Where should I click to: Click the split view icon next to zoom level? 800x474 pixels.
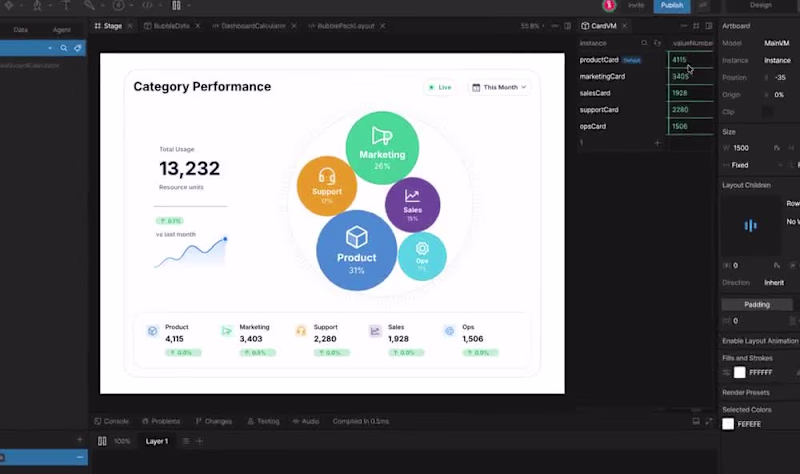coord(567,26)
